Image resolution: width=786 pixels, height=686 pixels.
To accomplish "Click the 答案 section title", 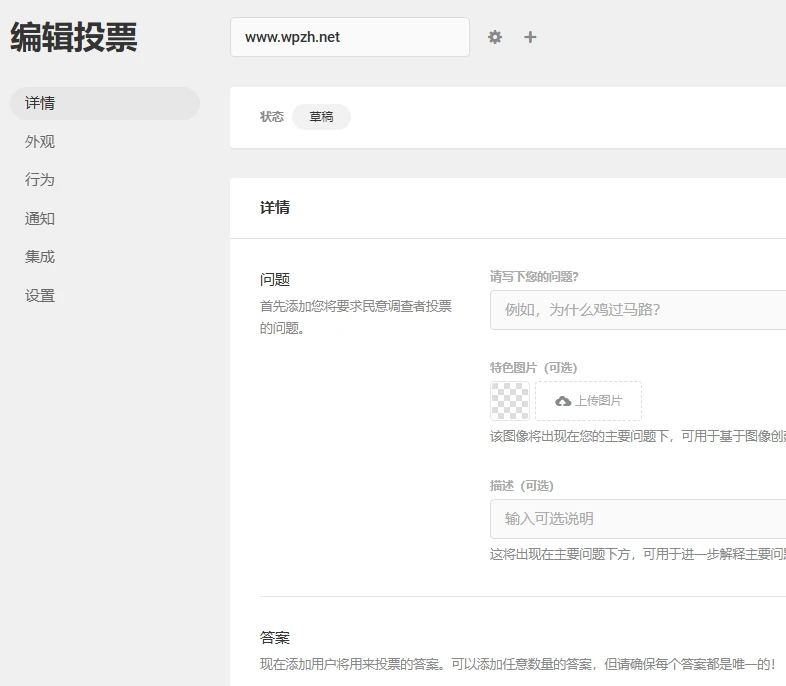I will [x=275, y=638].
